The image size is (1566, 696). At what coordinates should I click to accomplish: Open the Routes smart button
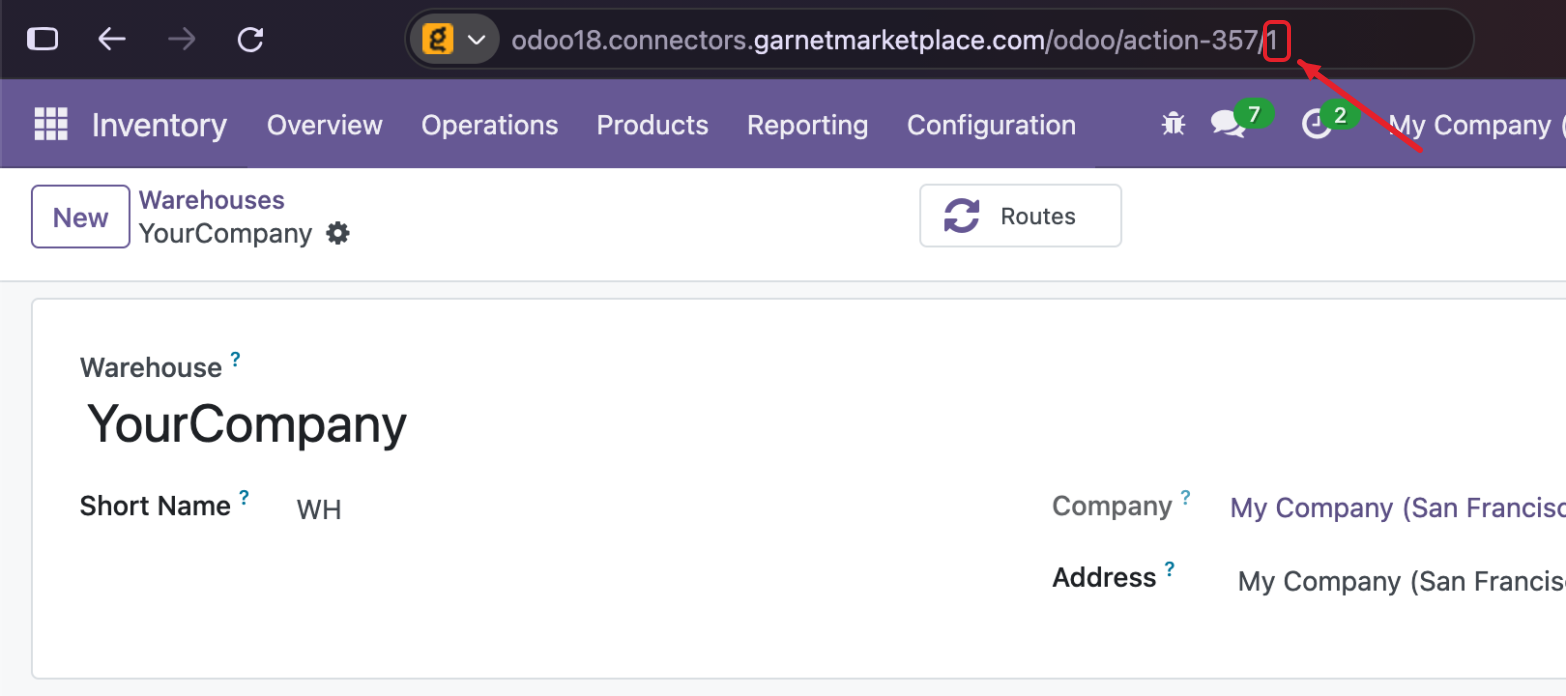[x=1020, y=215]
